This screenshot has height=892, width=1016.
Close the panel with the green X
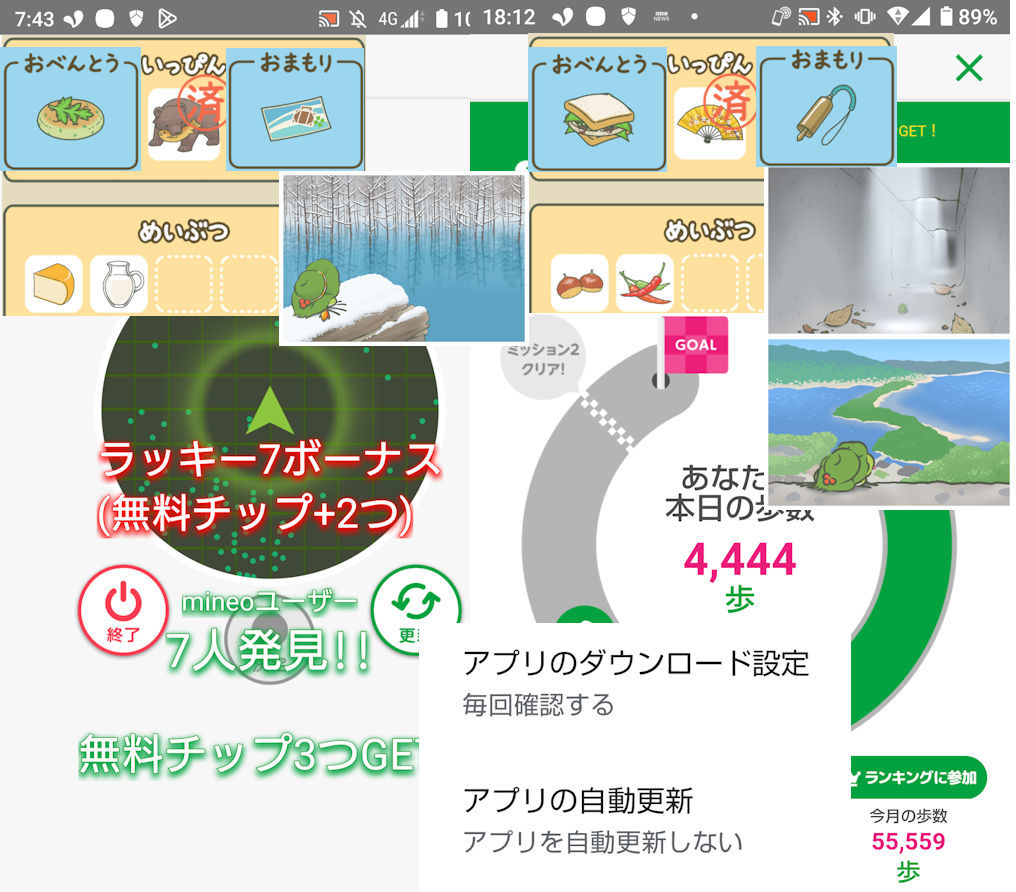click(x=969, y=68)
